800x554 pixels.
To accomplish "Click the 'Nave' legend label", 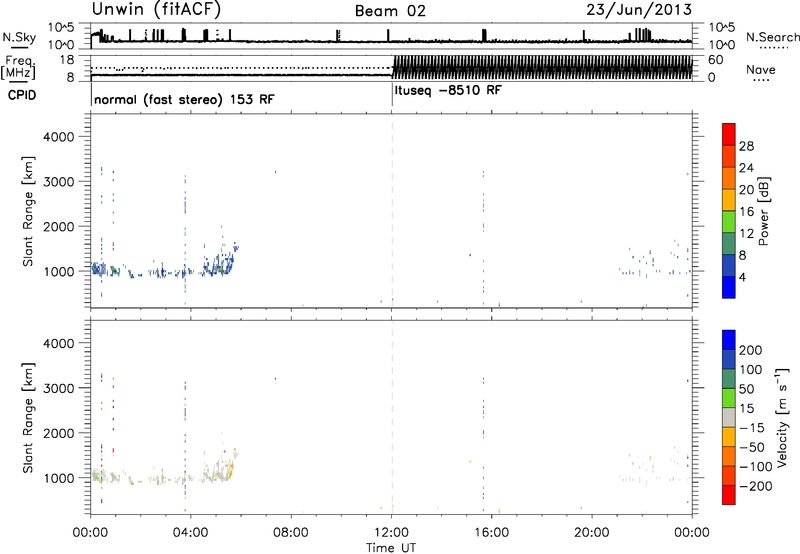I will 761,70.
